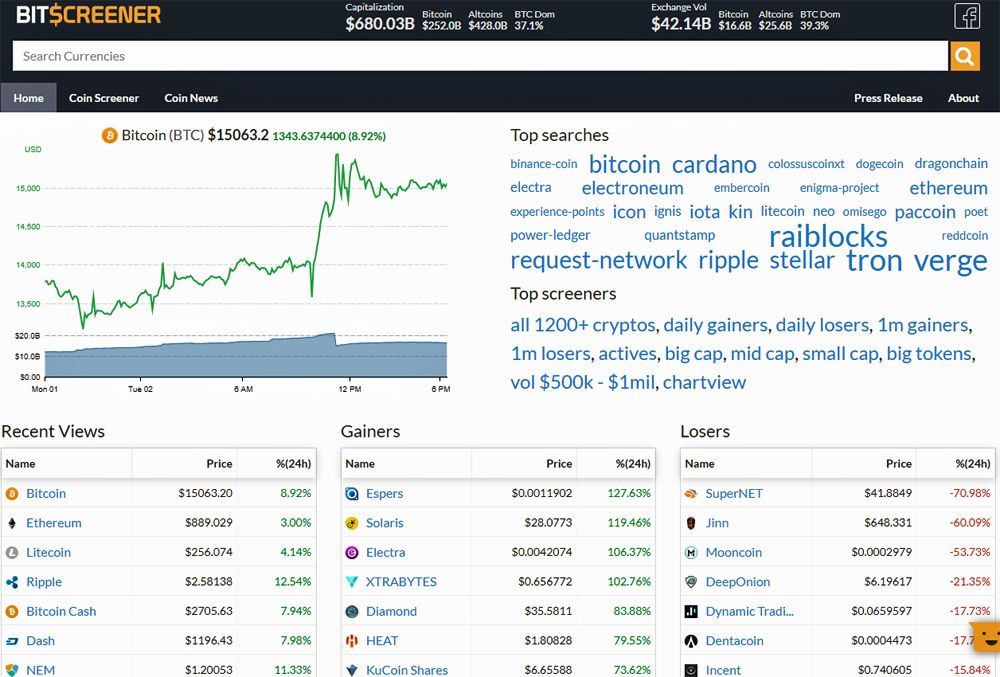Open the request-network search link
1000x677 pixels.
pyautogui.click(x=599, y=260)
